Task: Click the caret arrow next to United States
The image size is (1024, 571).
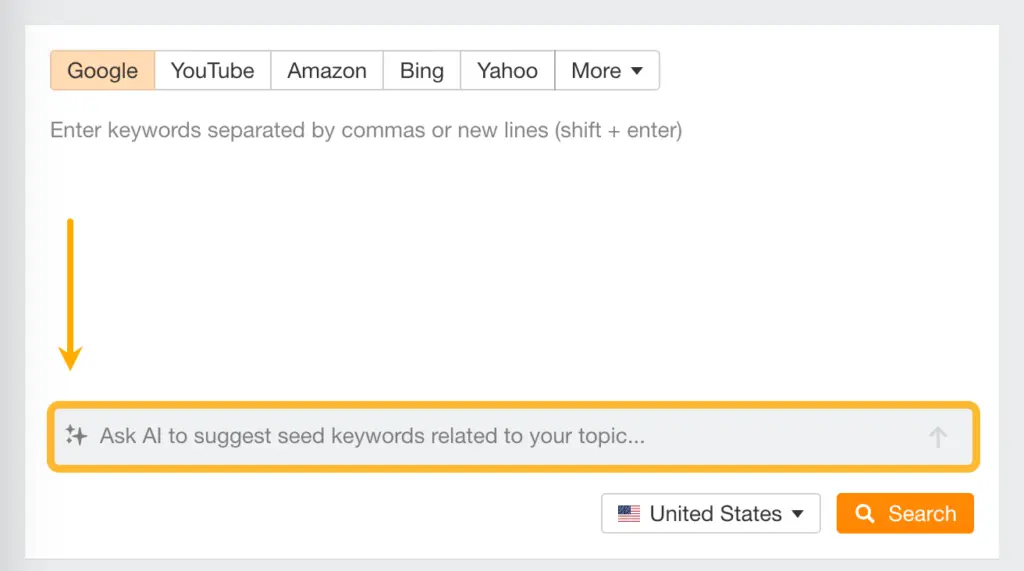Action: coord(798,514)
